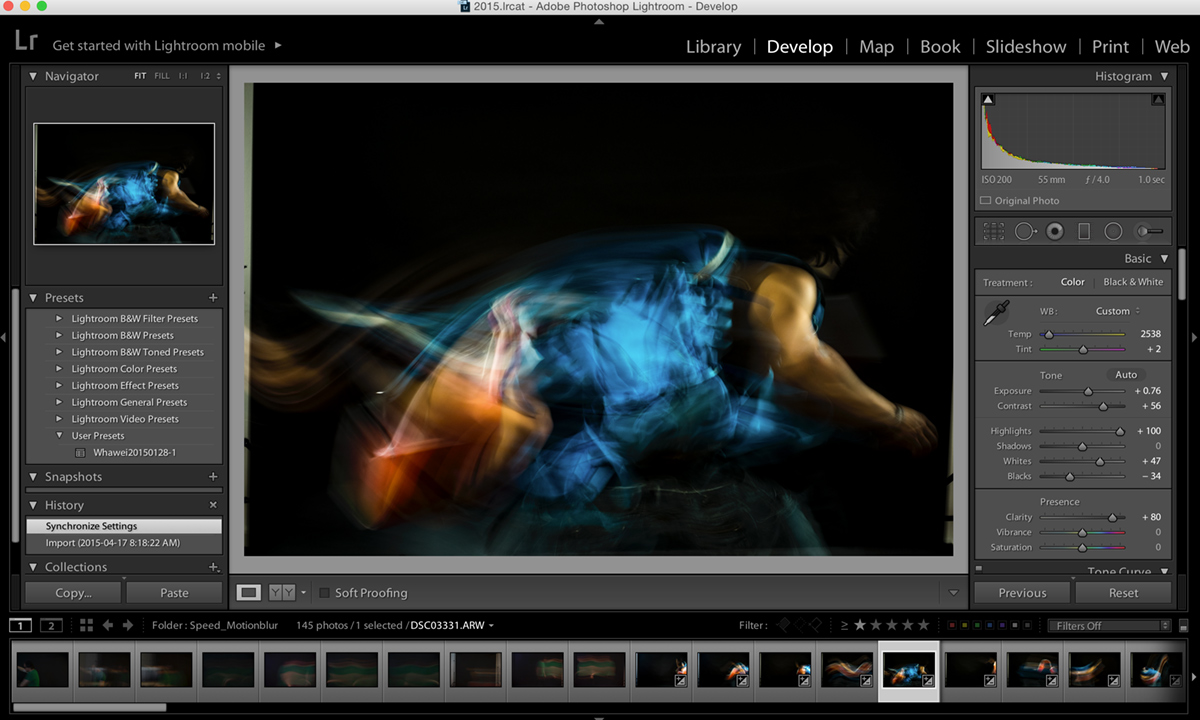Viewport: 1200px width, 720px height.
Task: Select the Graduated Filter tool
Action: [x=1084, y=231]
